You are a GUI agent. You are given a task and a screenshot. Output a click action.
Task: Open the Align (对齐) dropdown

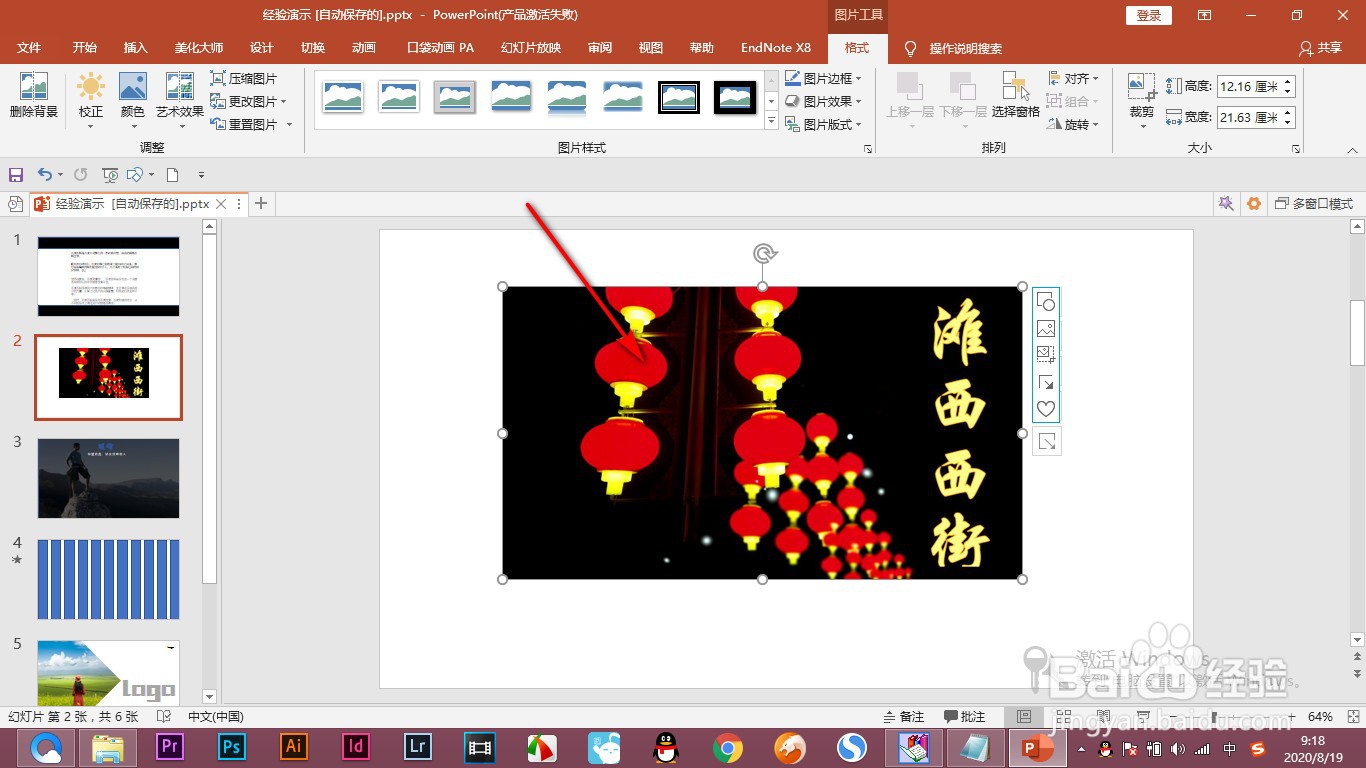tap(1073, 78)
